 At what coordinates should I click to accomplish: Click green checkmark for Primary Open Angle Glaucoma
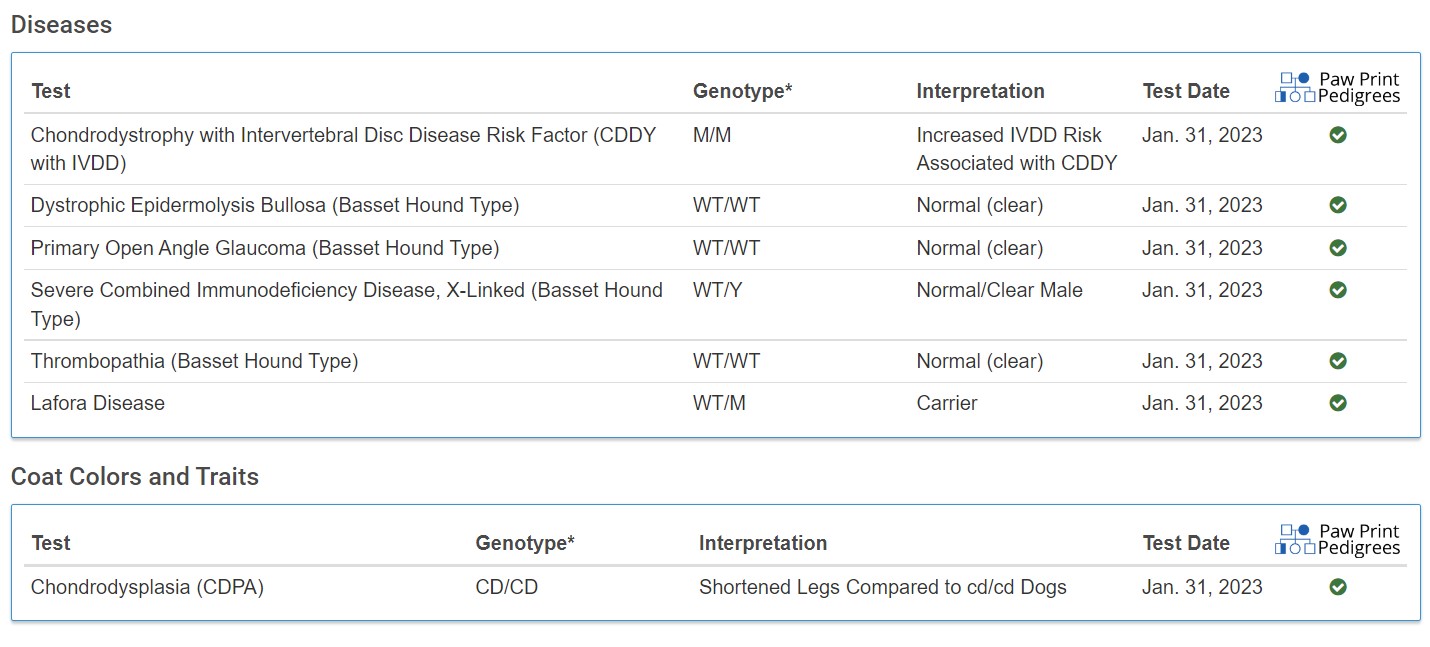click(1338, 248)
